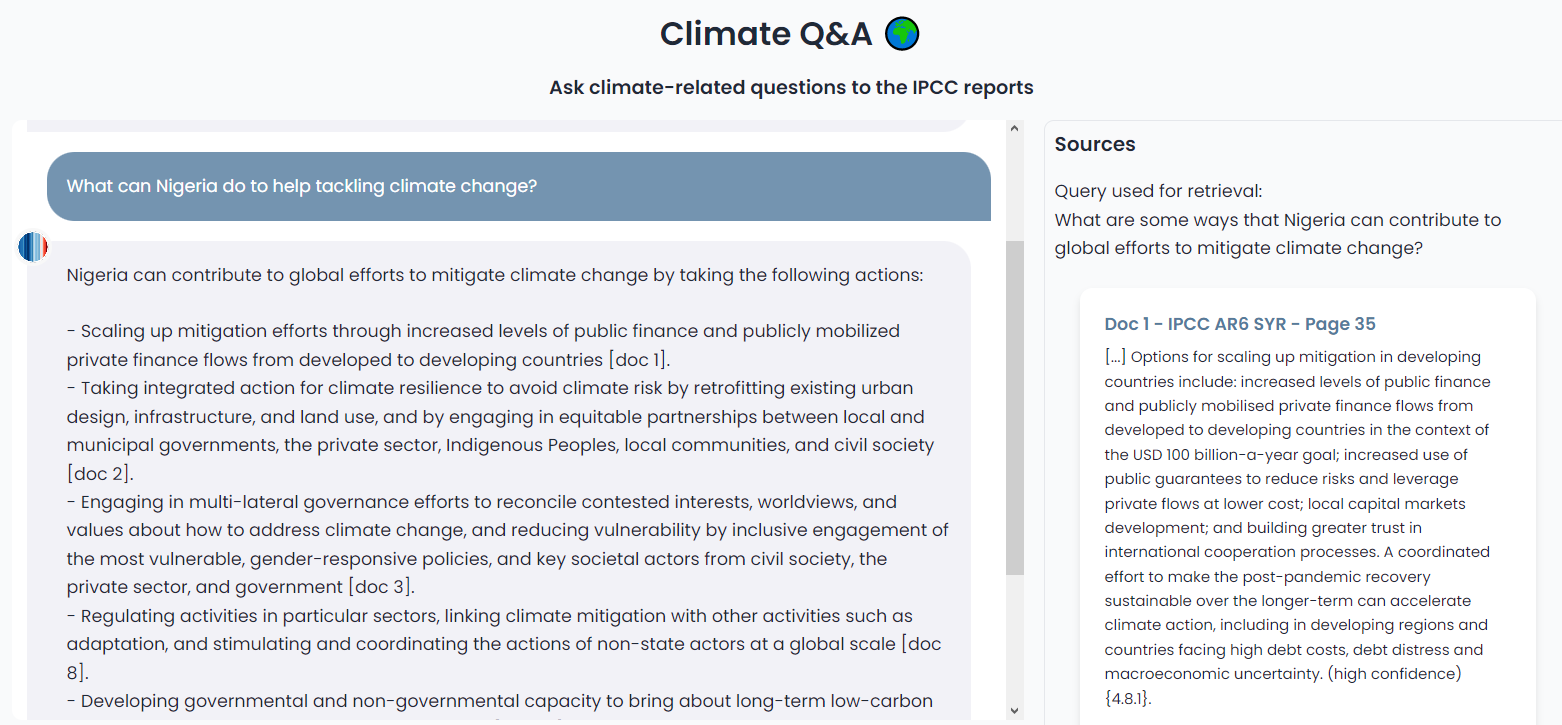Click the [doc 2] citation in answer
1562x725 pixels.
pos(100,473)
